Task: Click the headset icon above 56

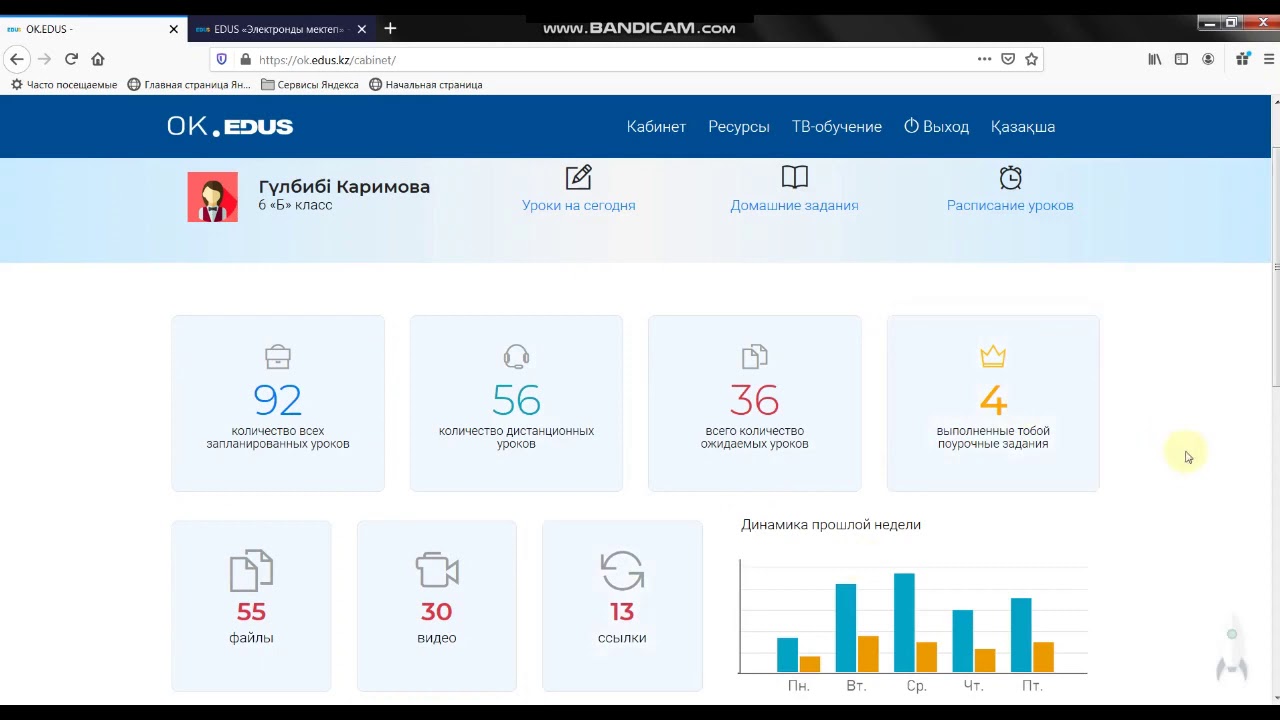Action: [516, 357]
